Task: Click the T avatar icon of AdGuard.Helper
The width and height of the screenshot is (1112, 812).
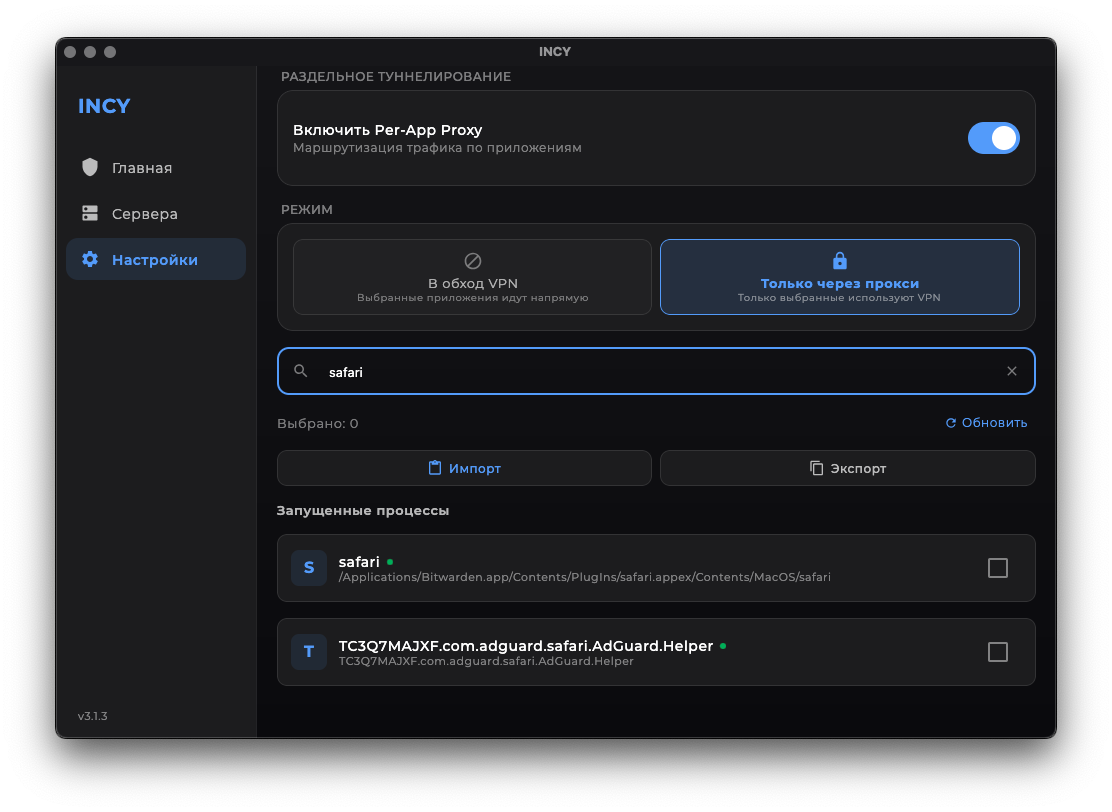Action: (308, 652)
